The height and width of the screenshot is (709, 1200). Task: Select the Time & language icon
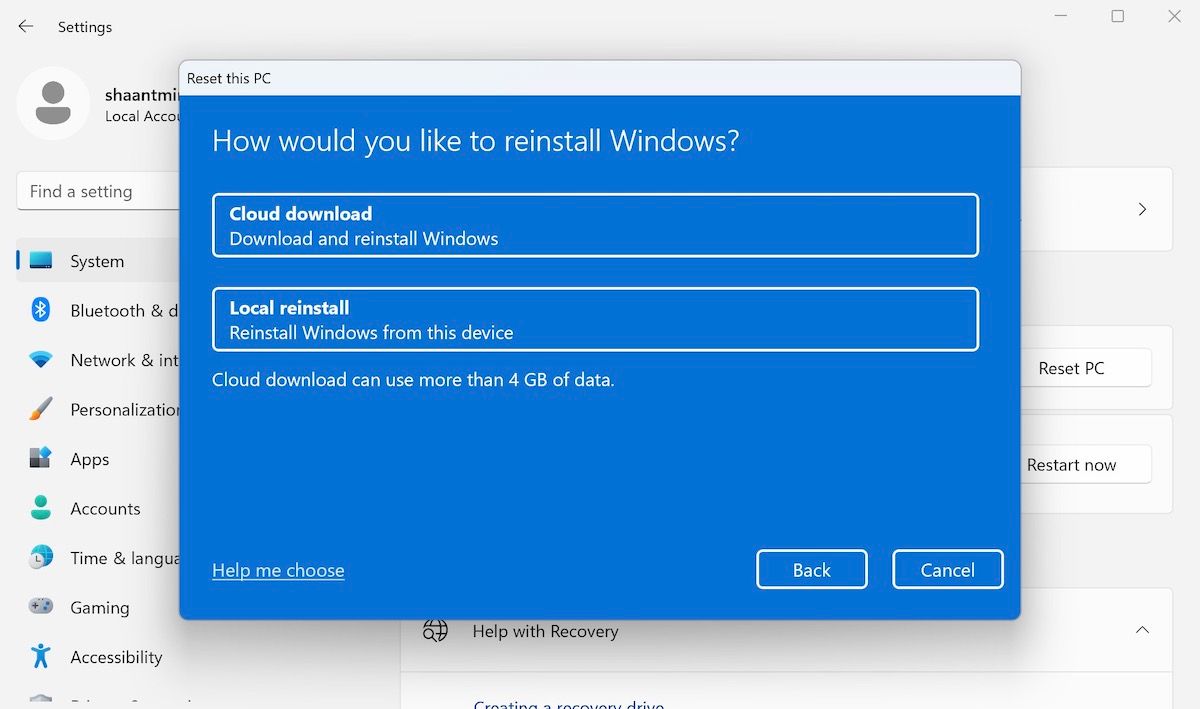pos(44,558)
